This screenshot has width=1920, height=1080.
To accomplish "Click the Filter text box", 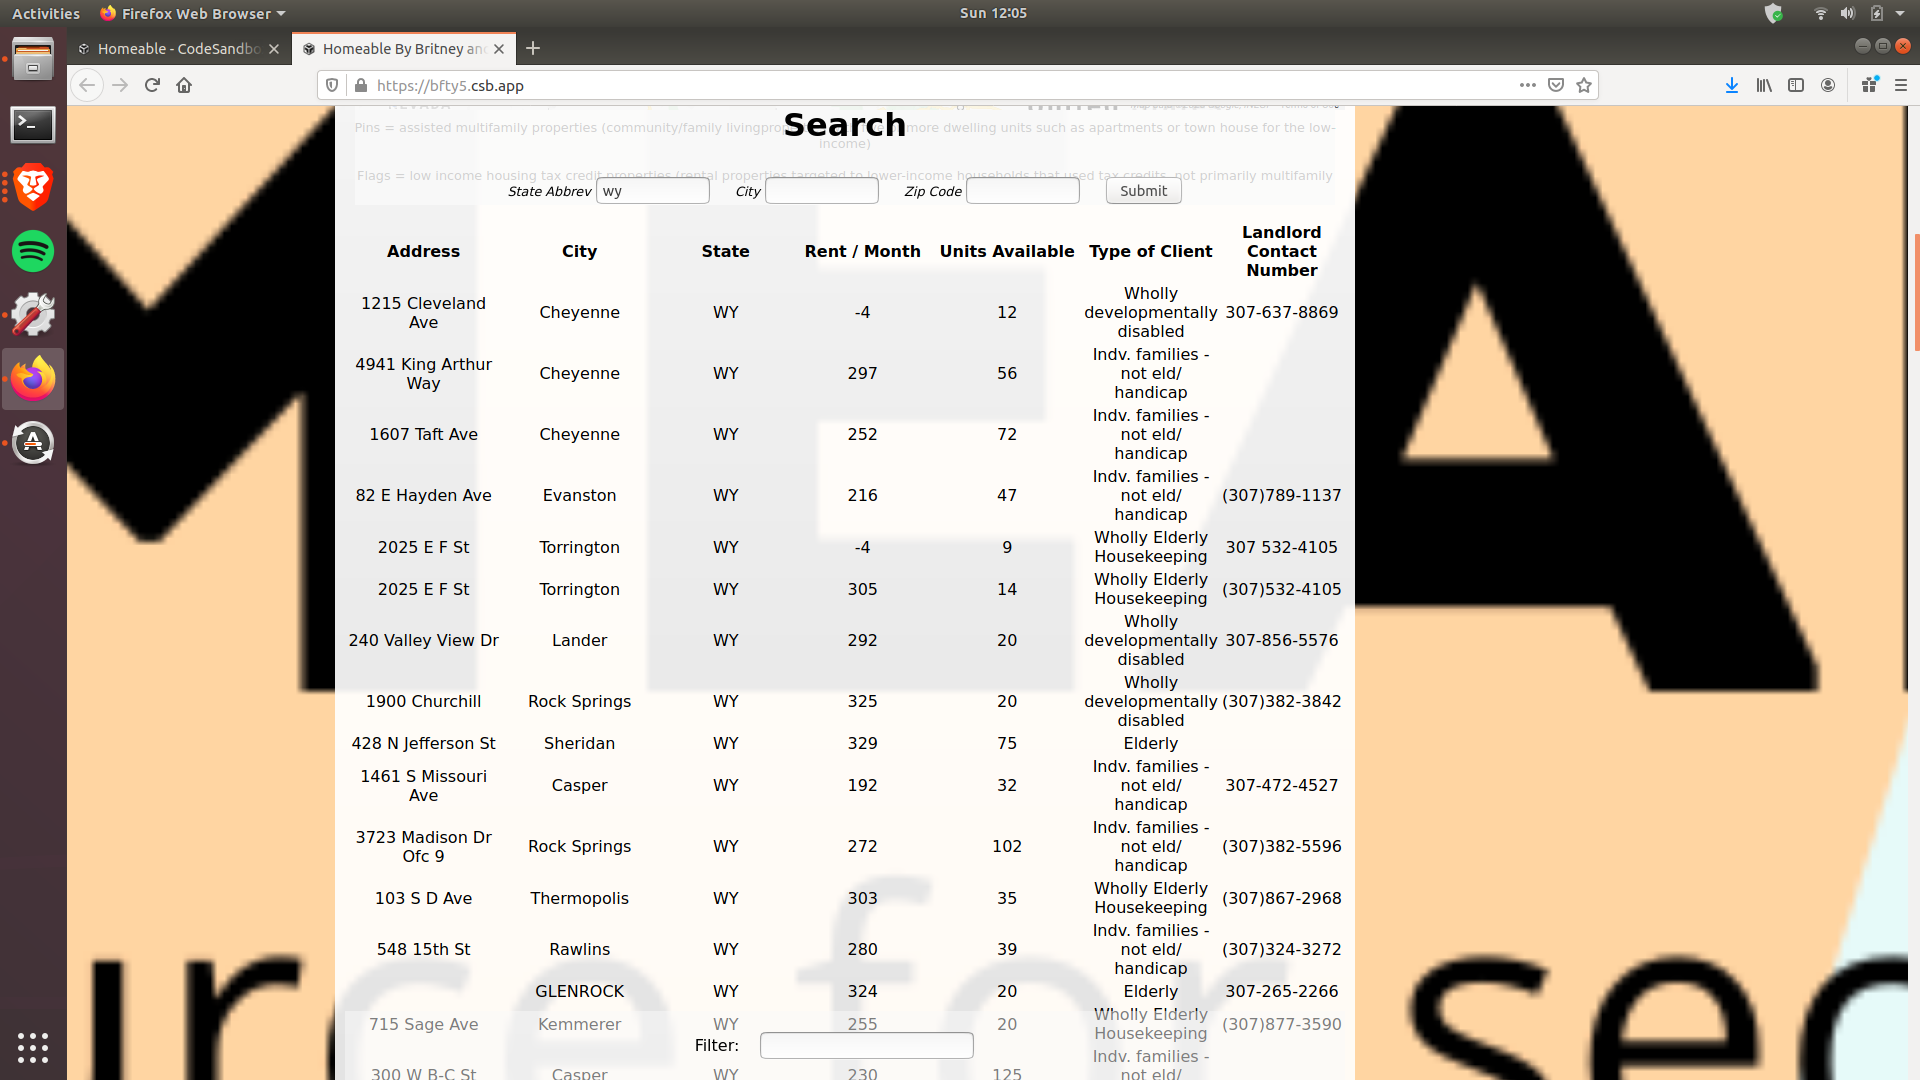I will click(x=866, y=1045).
